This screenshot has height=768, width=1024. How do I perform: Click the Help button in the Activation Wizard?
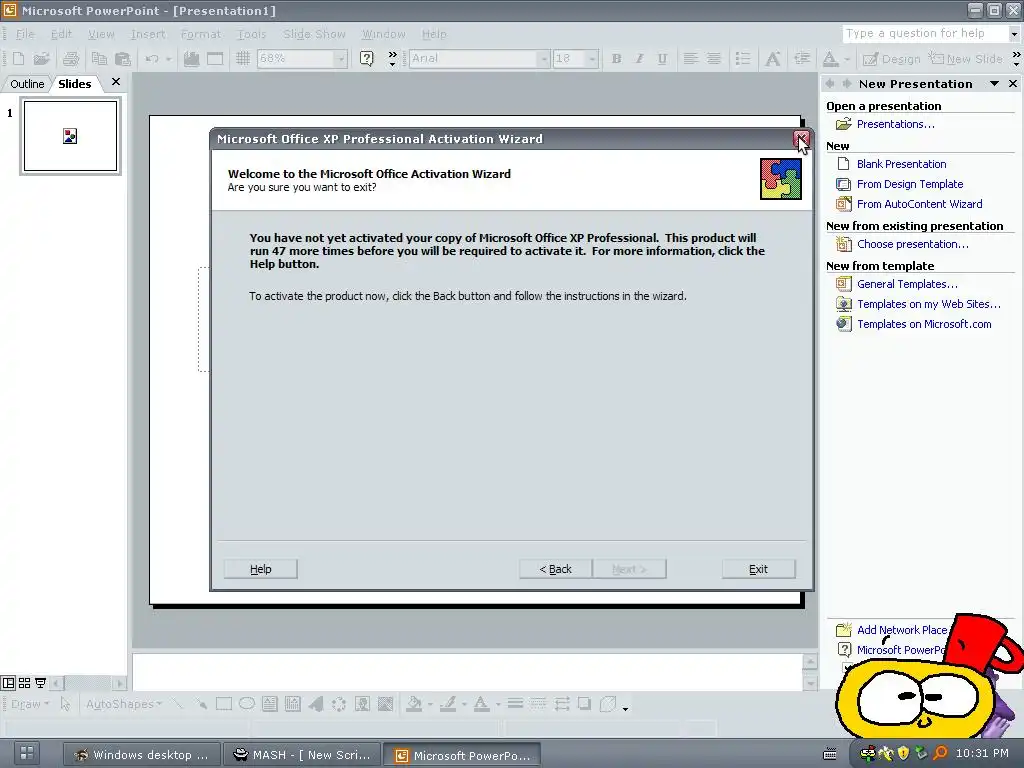click(x=261, y=569)
